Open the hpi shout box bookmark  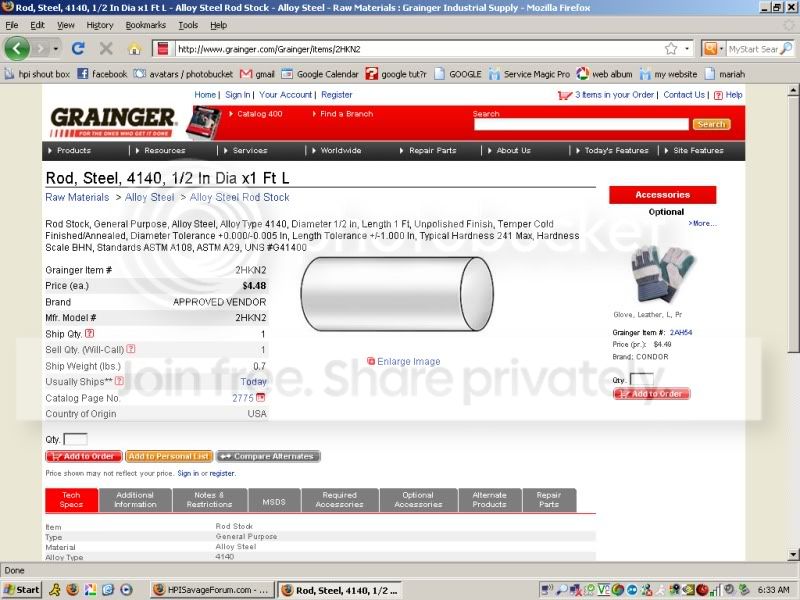click(37, 74)
